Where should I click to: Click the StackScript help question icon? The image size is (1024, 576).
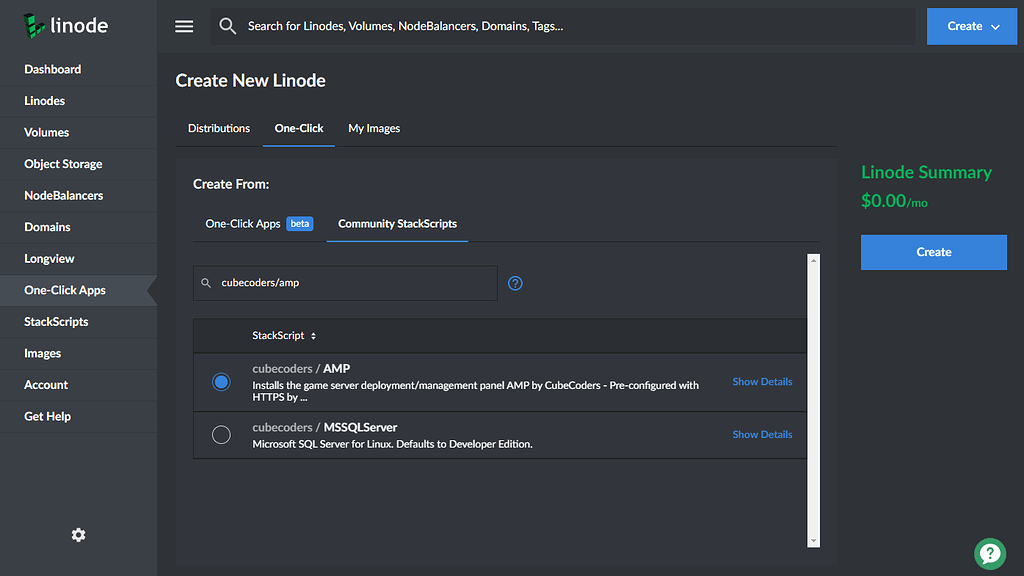515,283
